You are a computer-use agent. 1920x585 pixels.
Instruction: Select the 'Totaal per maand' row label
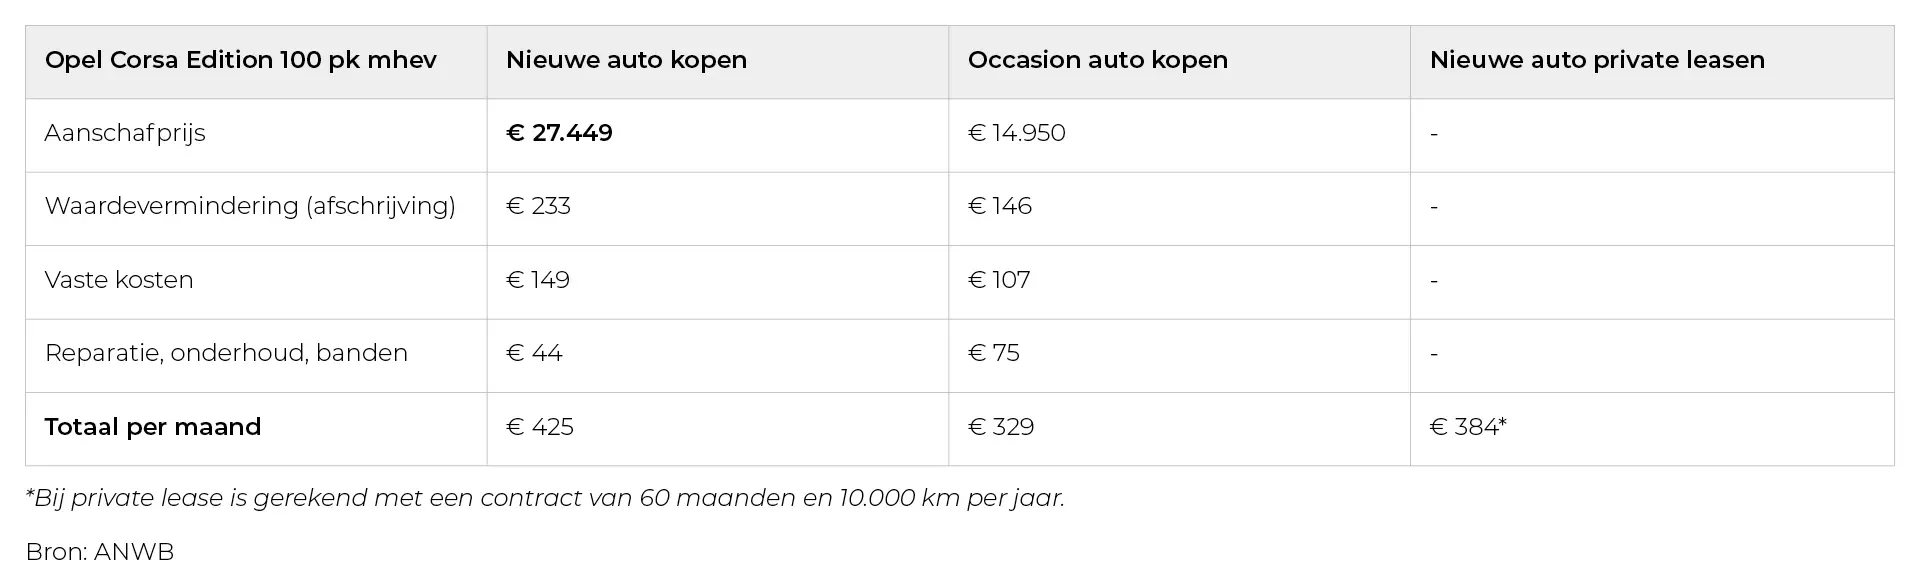[x=152, y=427]
